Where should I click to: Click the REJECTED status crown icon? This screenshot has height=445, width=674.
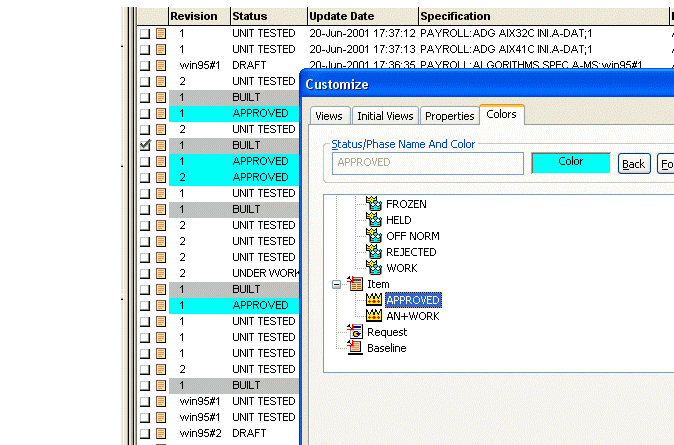pyautogui.click(x=374, y=252)
